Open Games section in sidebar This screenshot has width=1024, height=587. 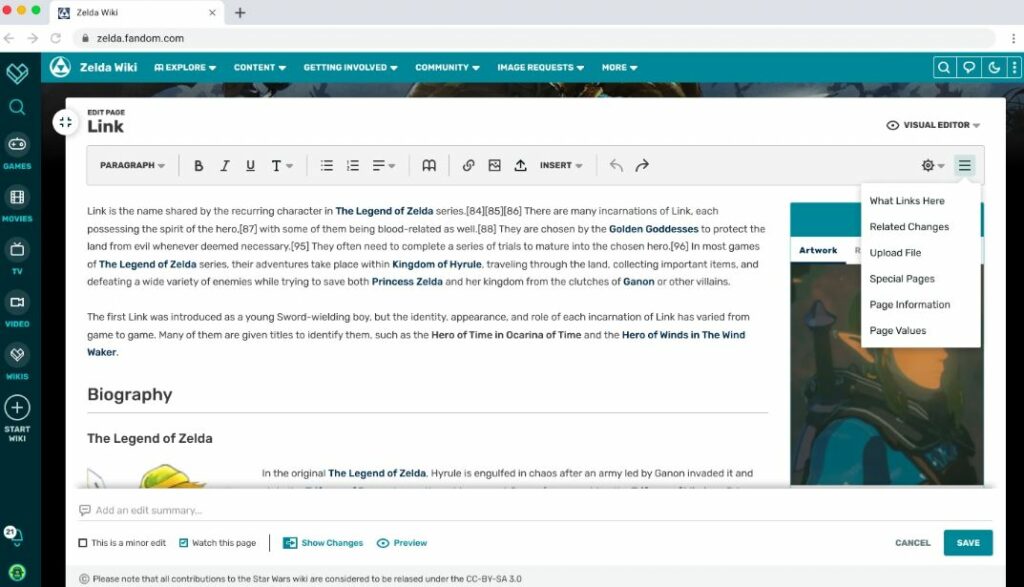click(17, 152)
